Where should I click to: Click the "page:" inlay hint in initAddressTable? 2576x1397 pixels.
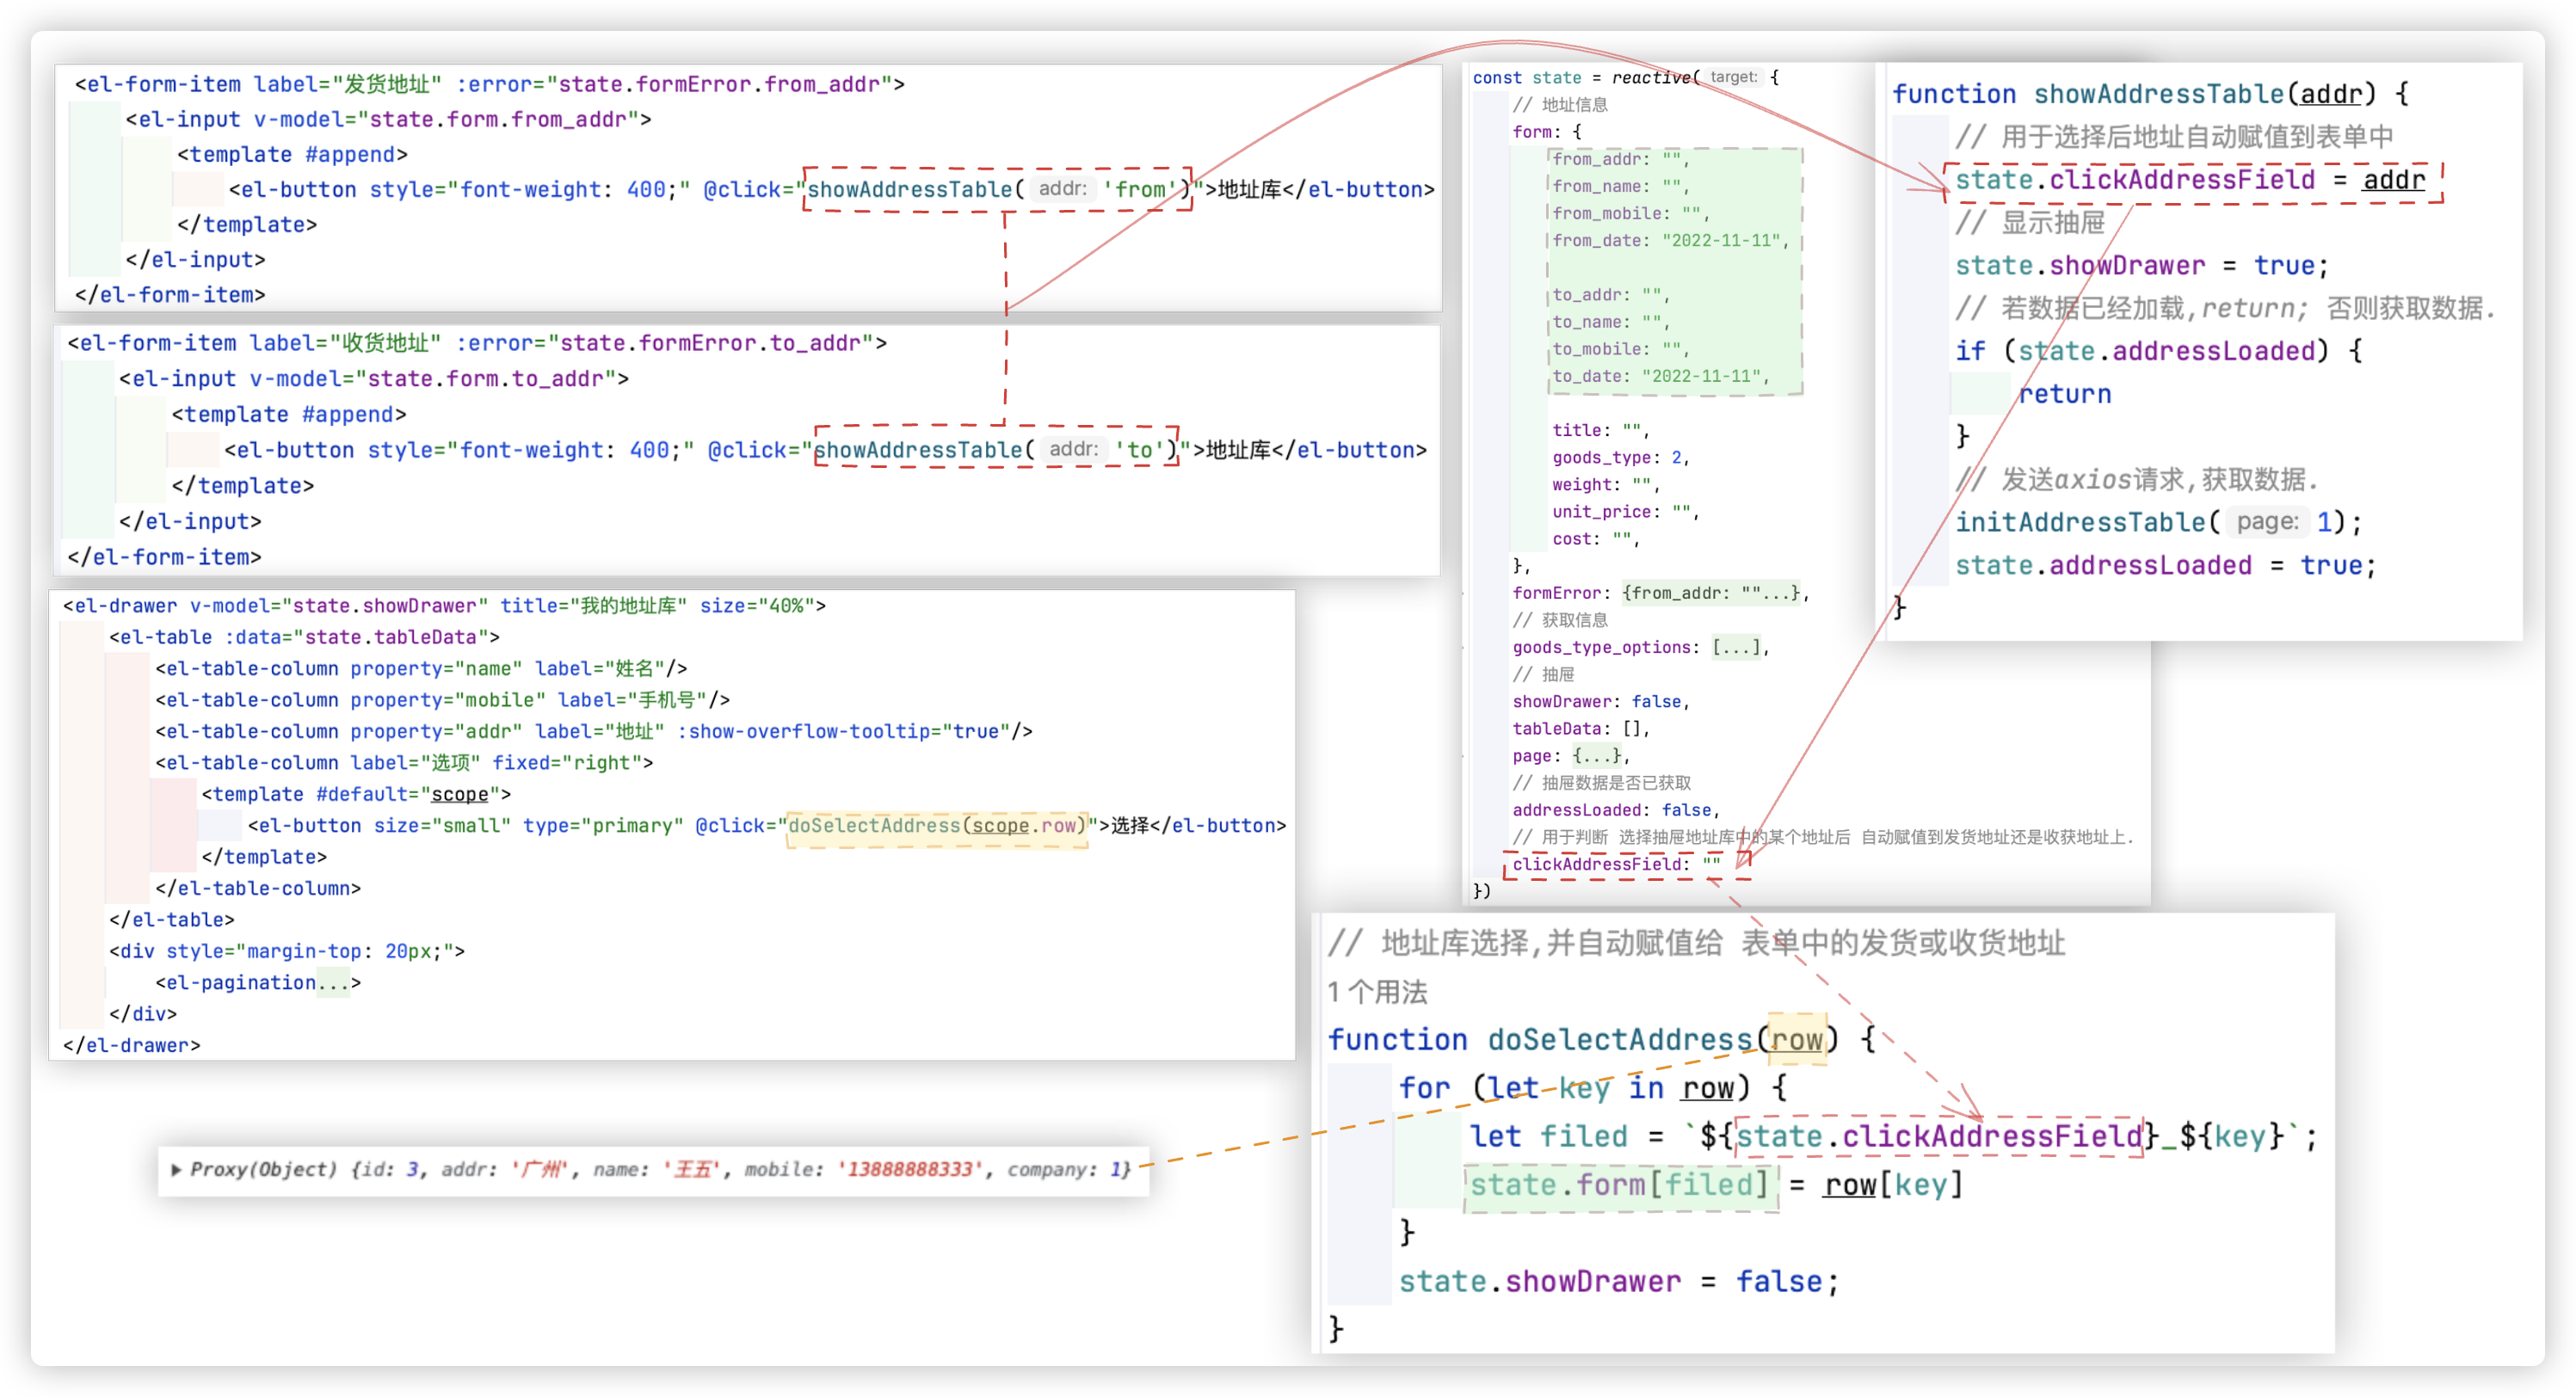2267,522
